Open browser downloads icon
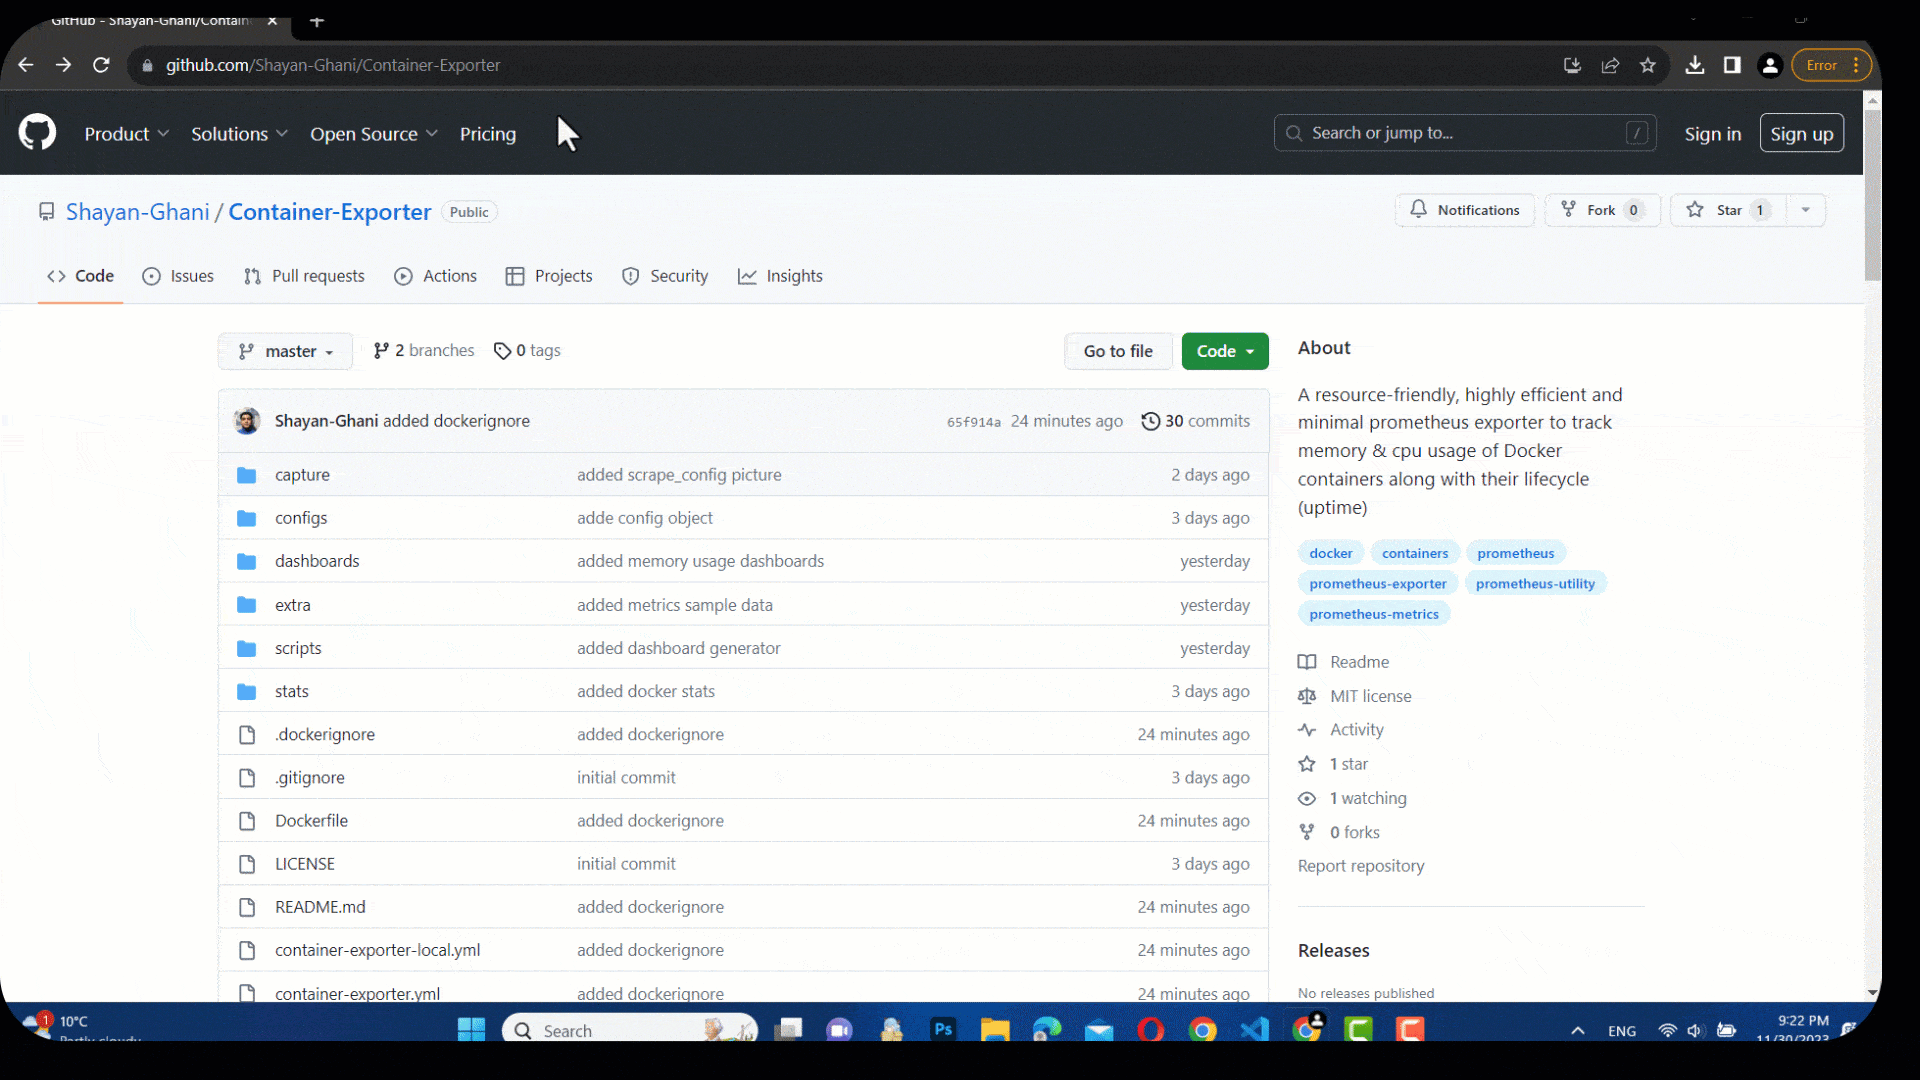The height and width of the screenshot is (1080, 1920). 1694,65
